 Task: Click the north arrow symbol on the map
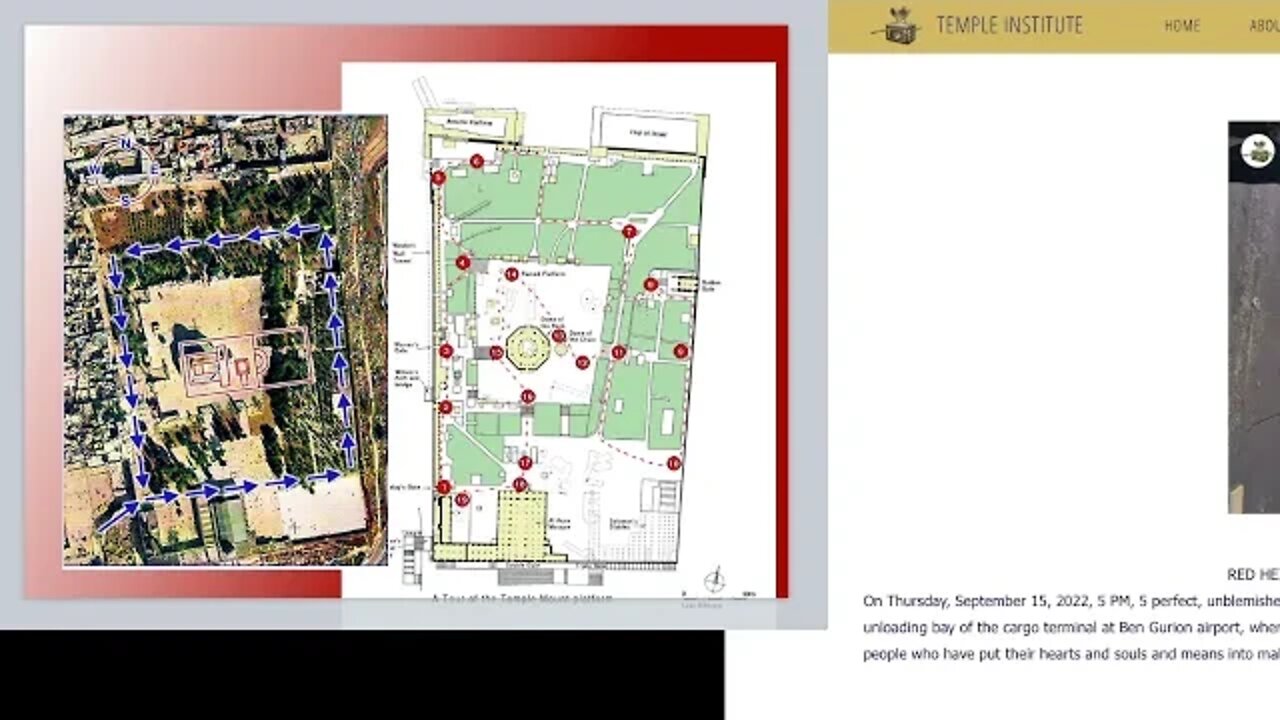tap(715, 580)
